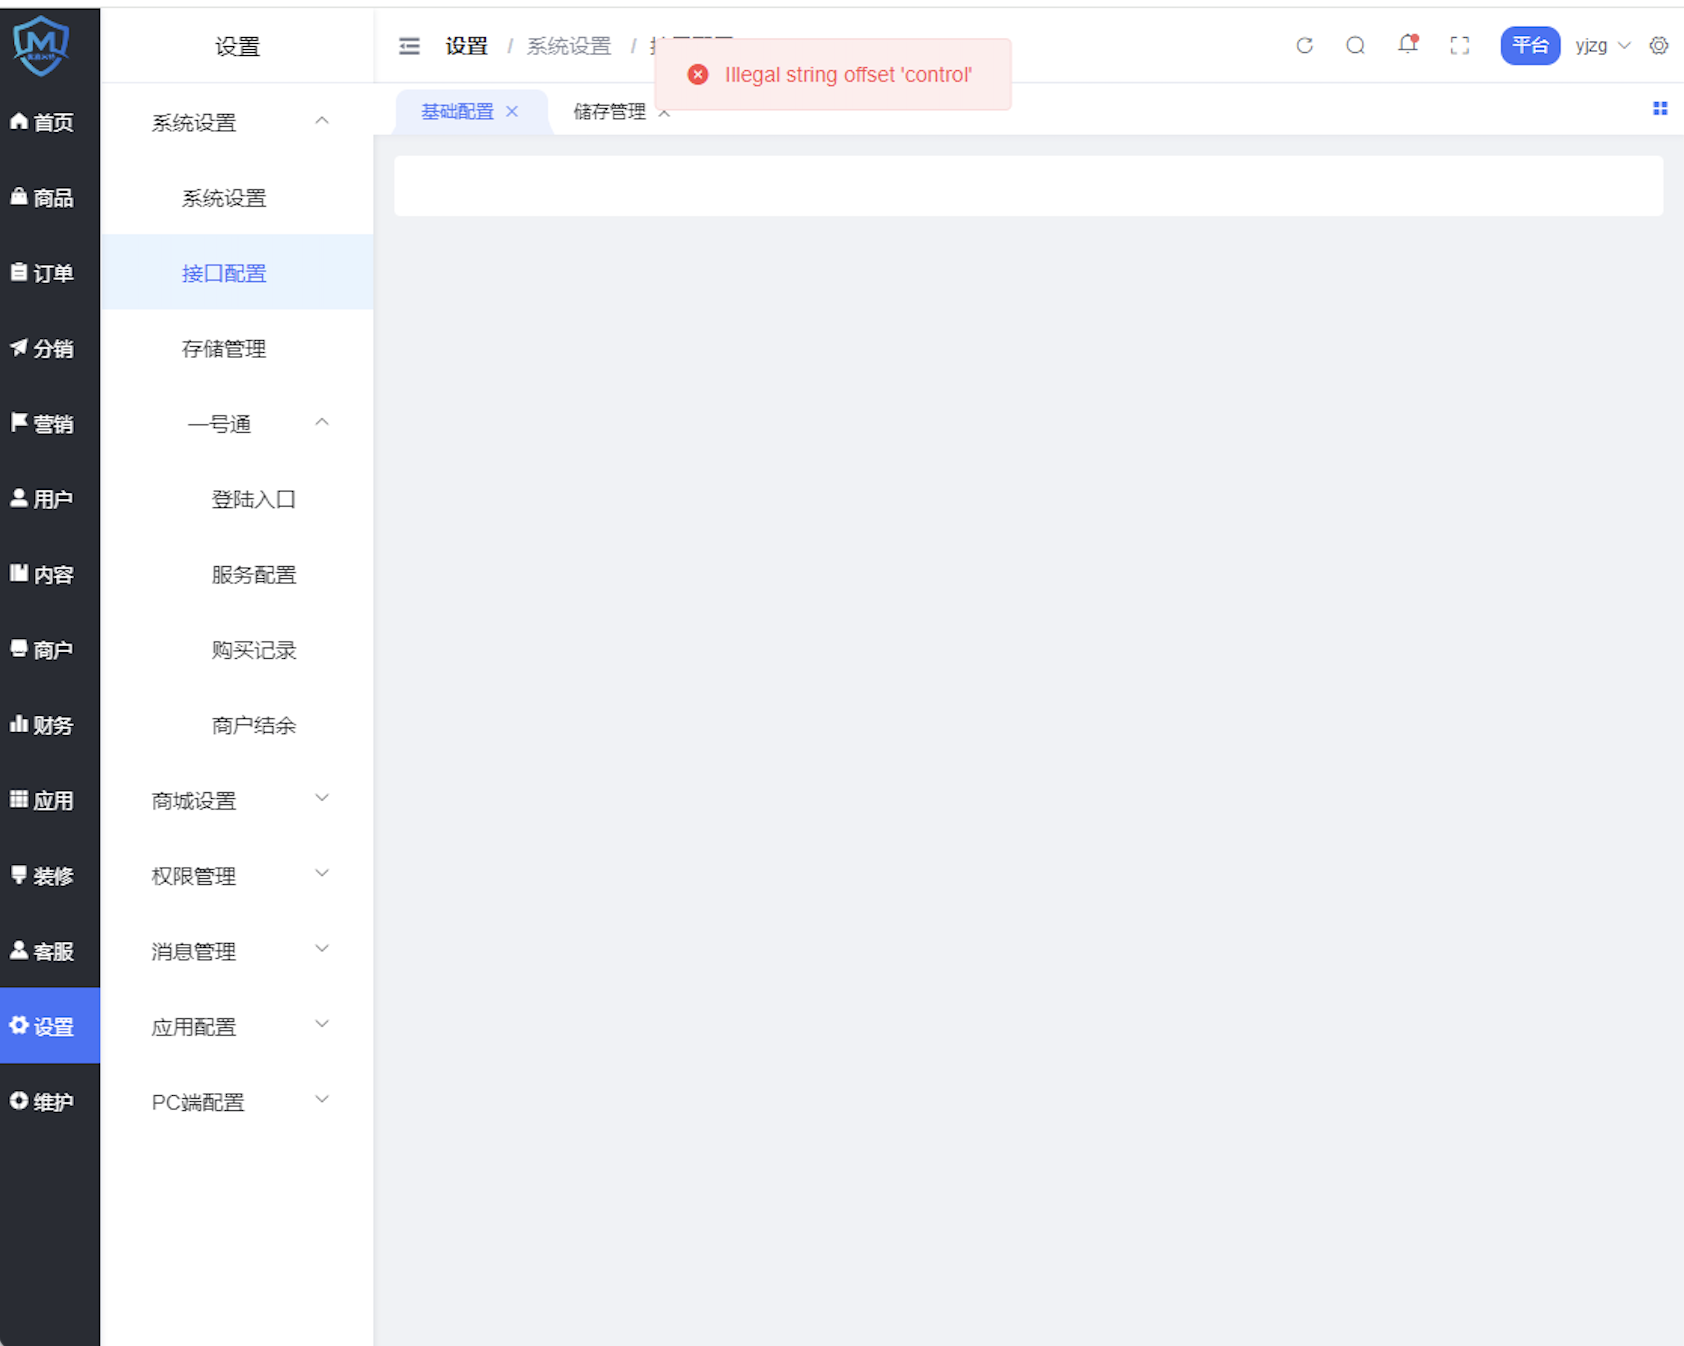Image resolution: width=1684 pixels, height=1346 pixels.
Task: Click the refresh icon in the header
Action: 1304,45
